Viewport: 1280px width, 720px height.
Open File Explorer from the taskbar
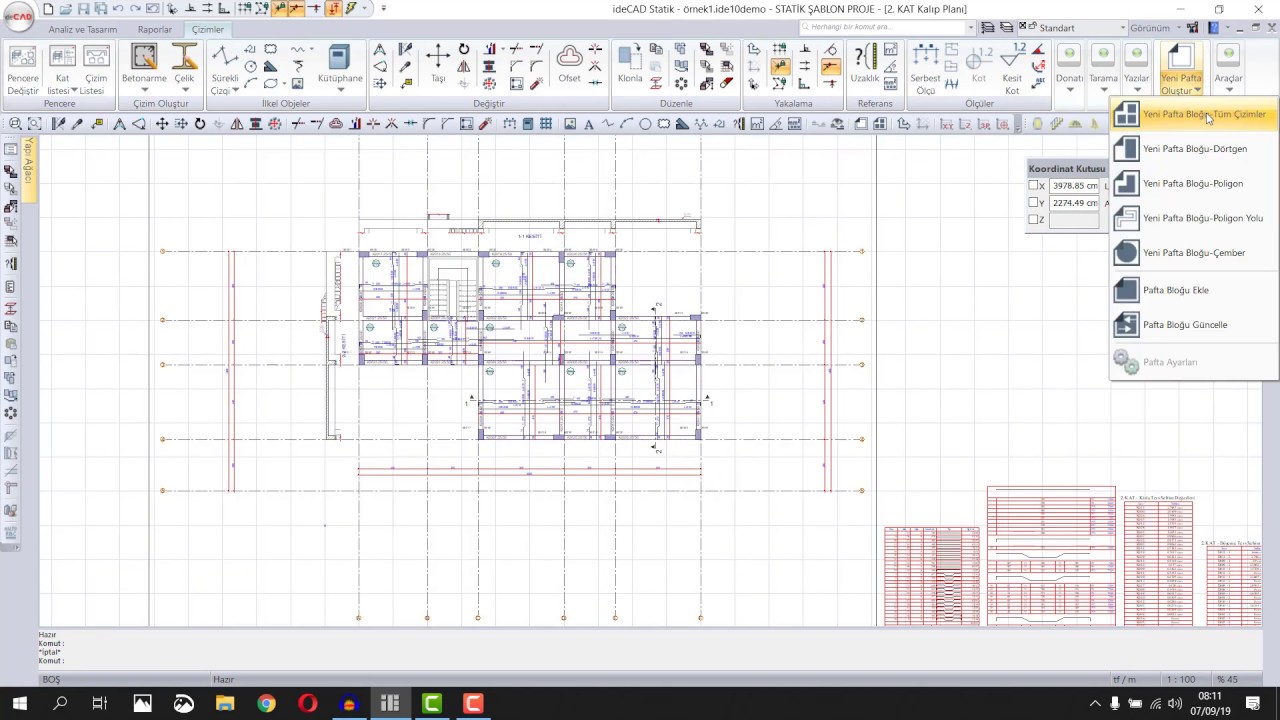click(225, 704)
